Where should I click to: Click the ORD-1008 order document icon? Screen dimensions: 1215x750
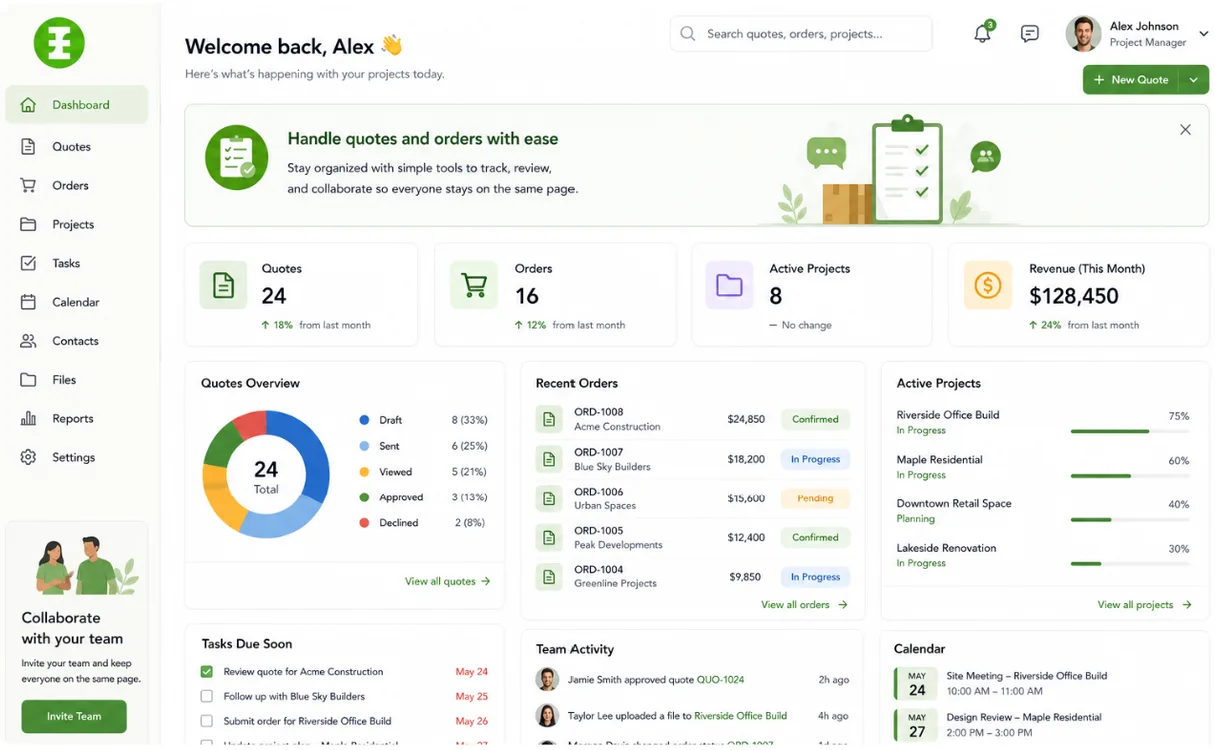tap(548, 420)
